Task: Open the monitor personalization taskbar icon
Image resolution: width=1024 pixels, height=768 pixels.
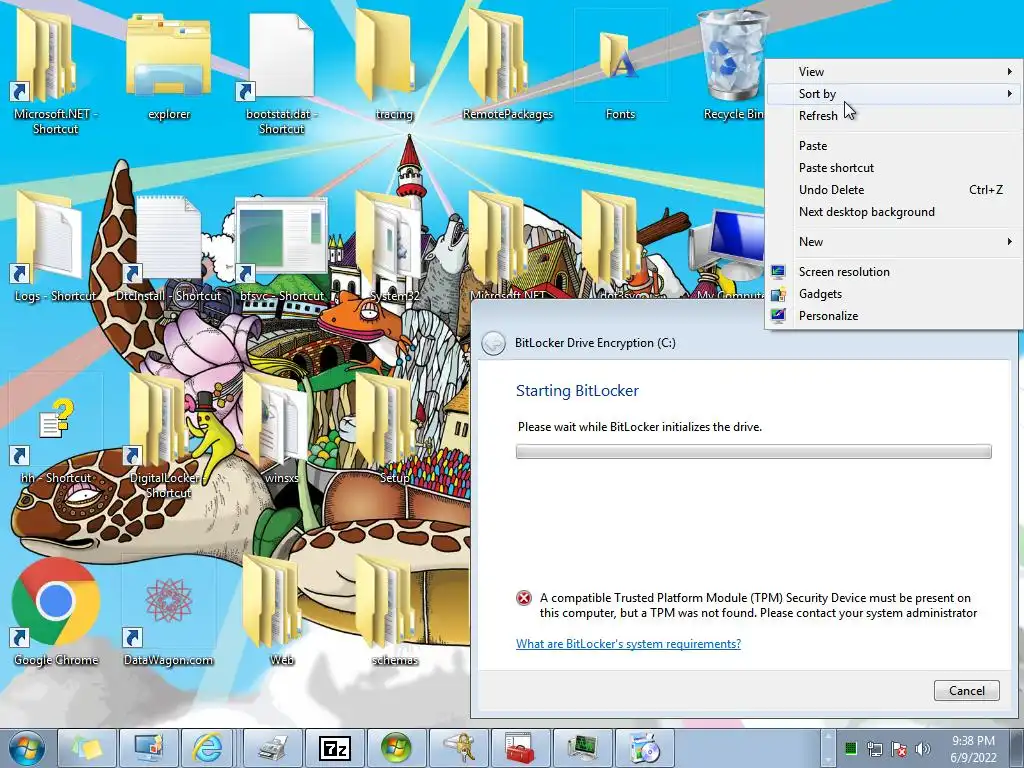Action: [x=149, y=748]
